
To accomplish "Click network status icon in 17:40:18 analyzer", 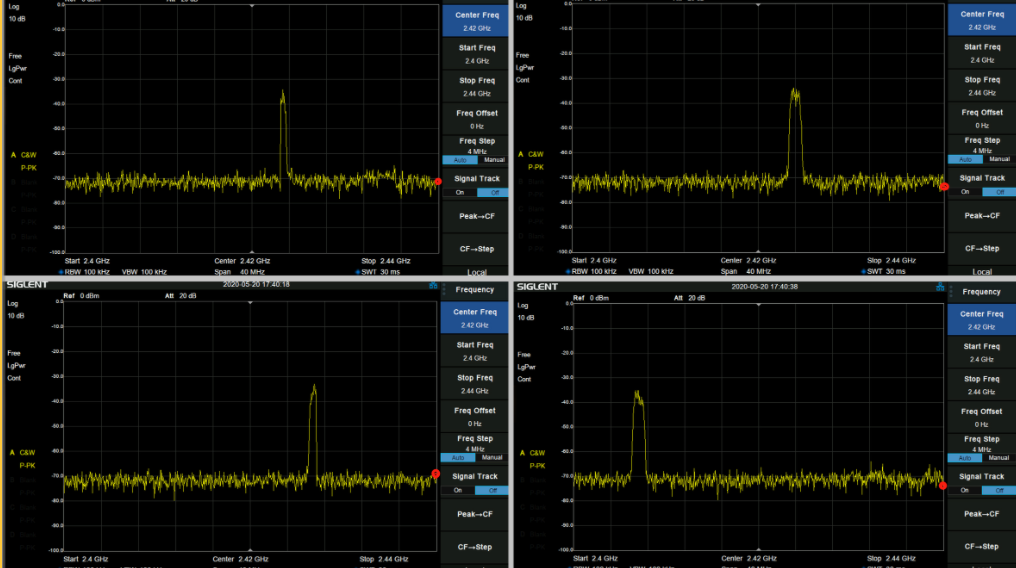I will point(433,286).
